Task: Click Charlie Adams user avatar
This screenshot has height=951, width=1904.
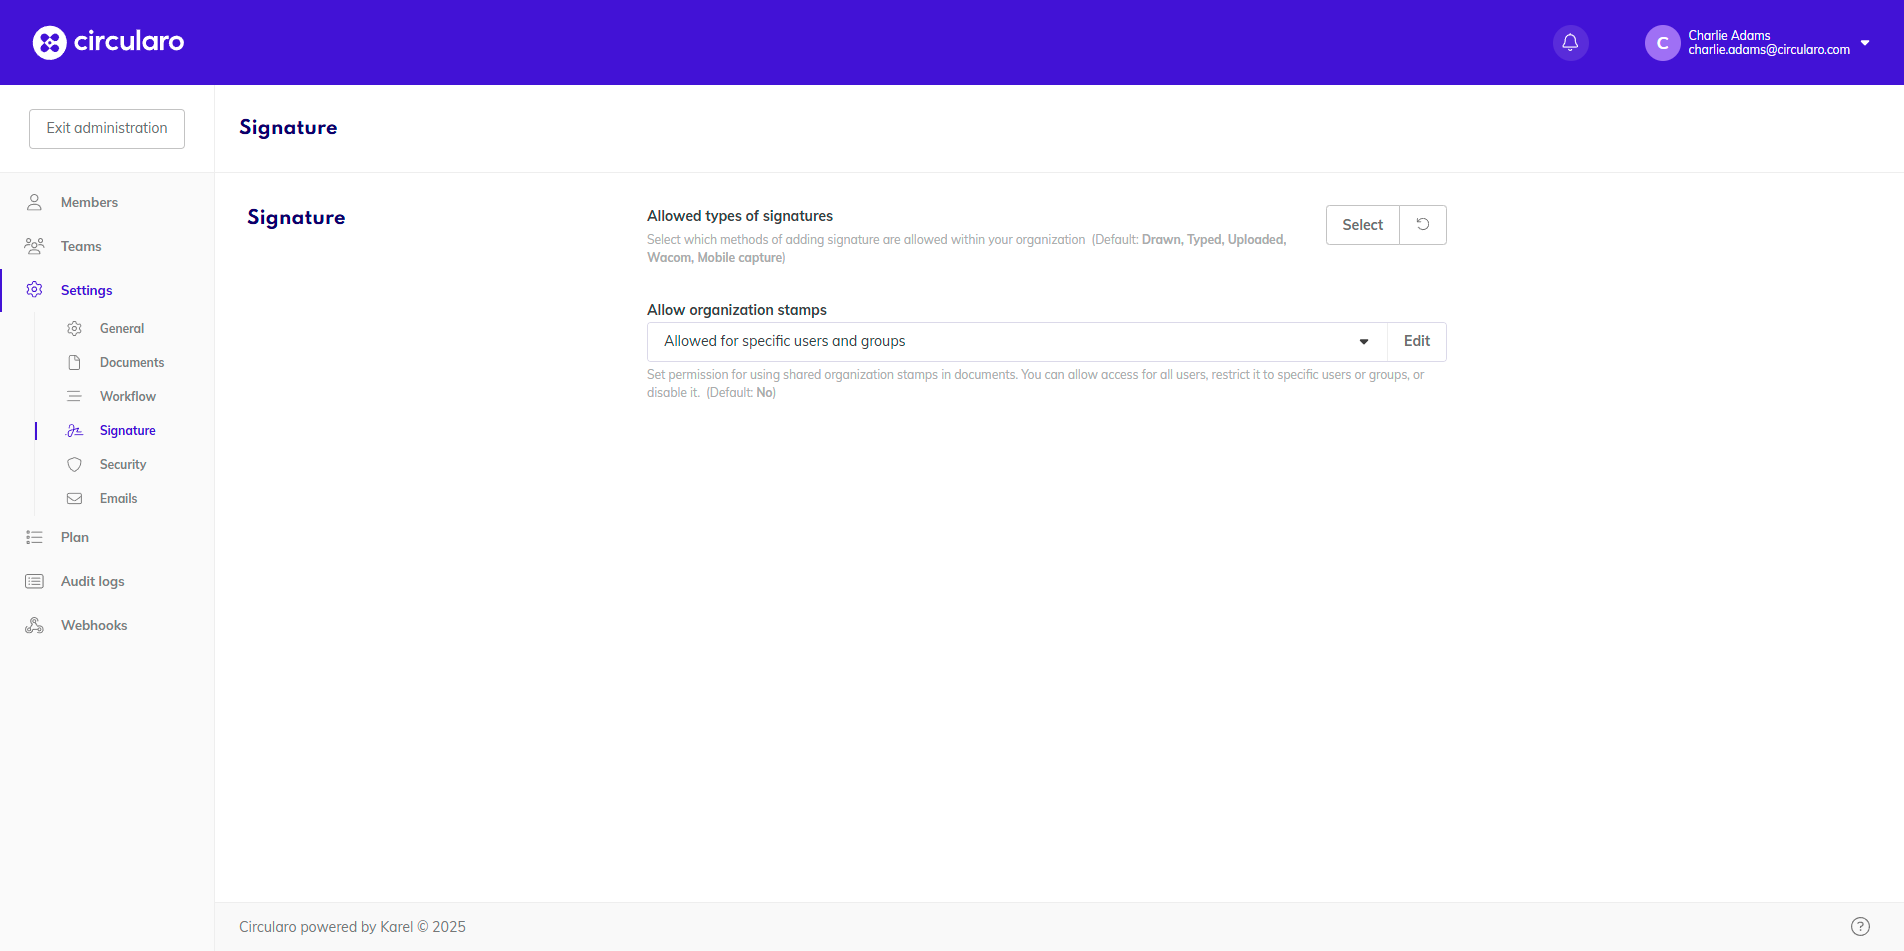Action: (x=1662, y=43)
